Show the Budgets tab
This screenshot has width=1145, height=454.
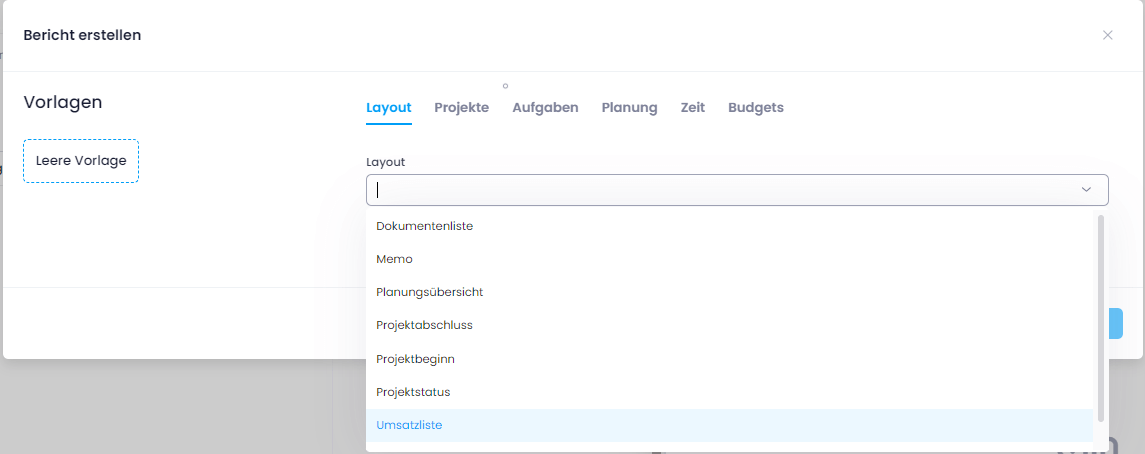tap(755, 108)
